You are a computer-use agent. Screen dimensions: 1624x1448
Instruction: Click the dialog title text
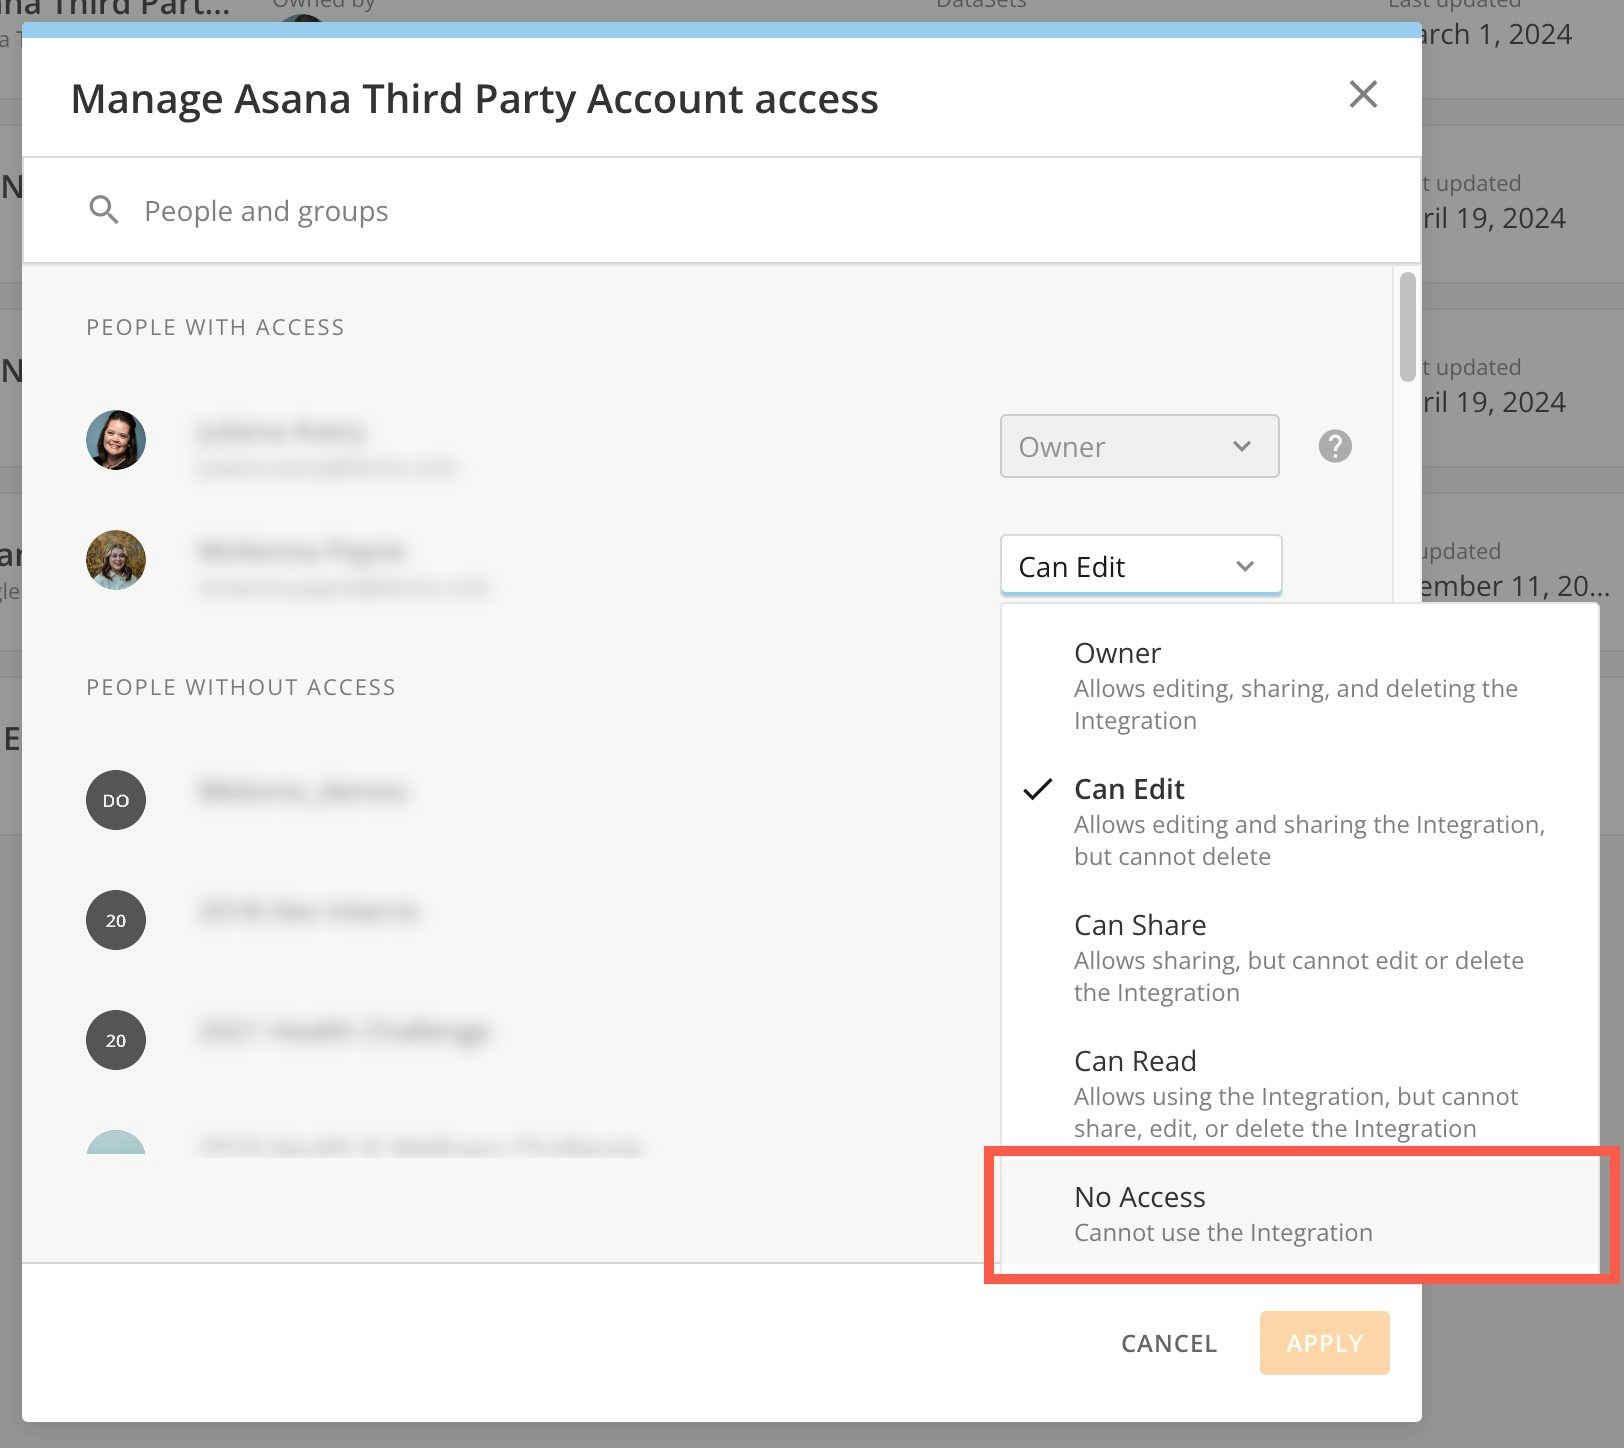tap(474, 99)
